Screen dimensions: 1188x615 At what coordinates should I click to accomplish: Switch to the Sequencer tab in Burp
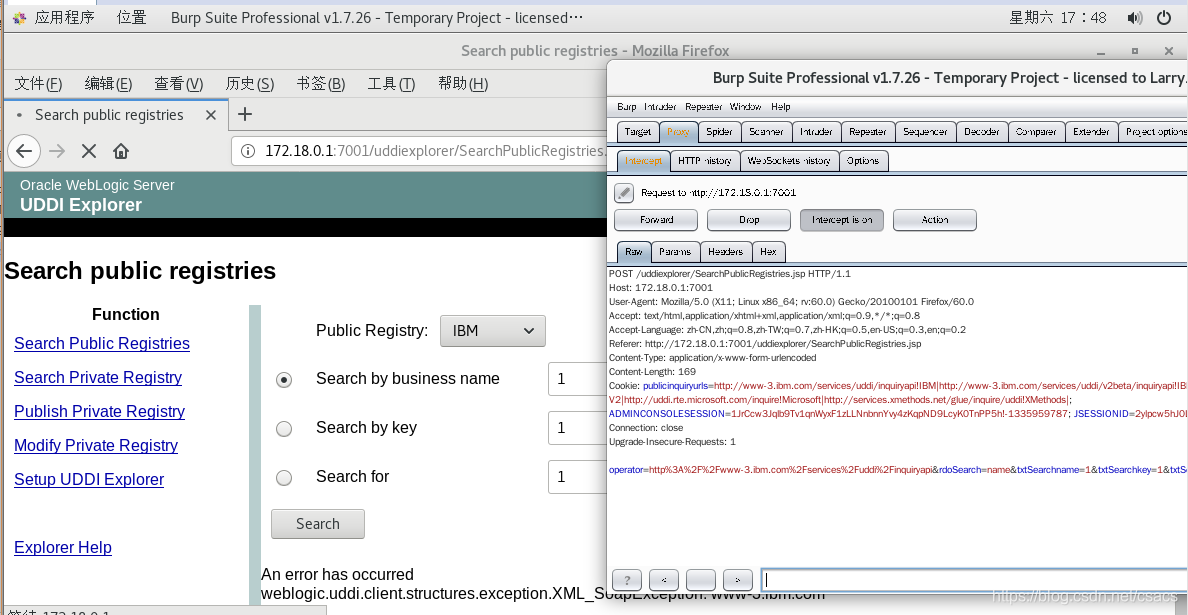926,132
